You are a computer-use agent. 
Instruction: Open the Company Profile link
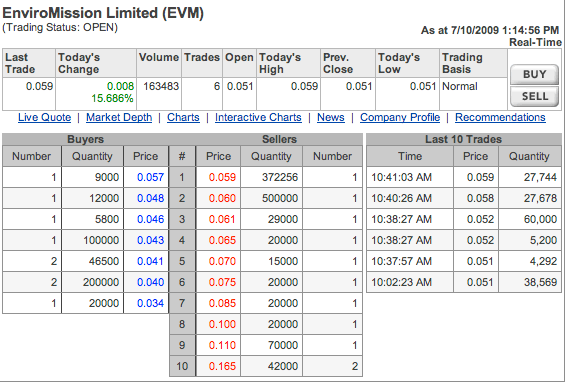pyautogui.click(x=400, y=117)
